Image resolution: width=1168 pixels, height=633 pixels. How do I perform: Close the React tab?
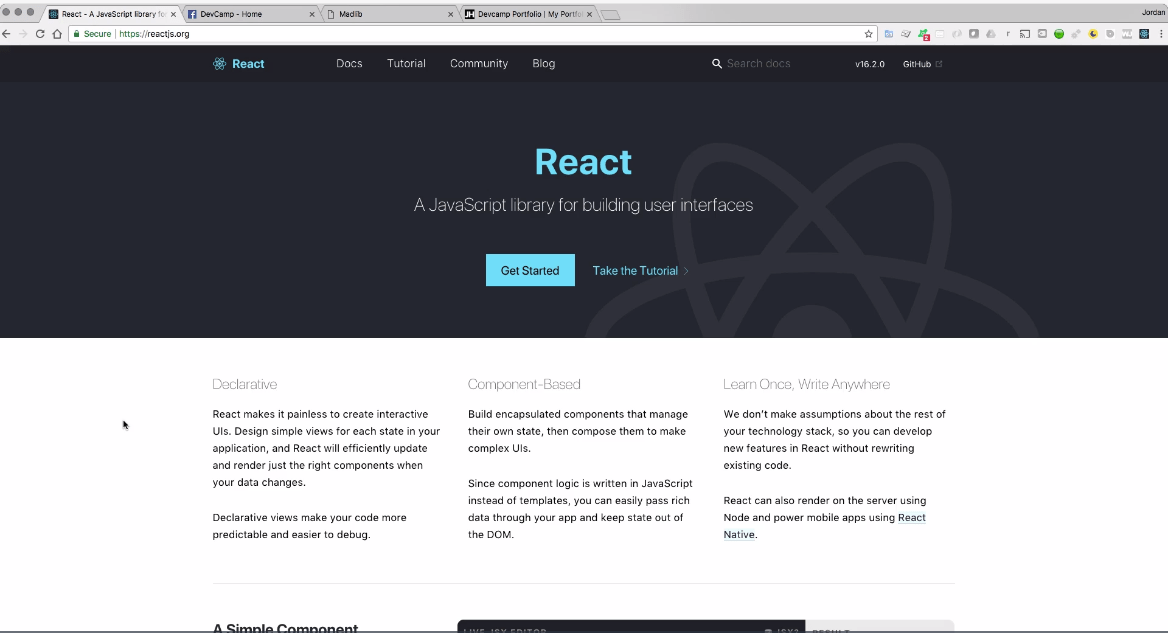(173, 14)
